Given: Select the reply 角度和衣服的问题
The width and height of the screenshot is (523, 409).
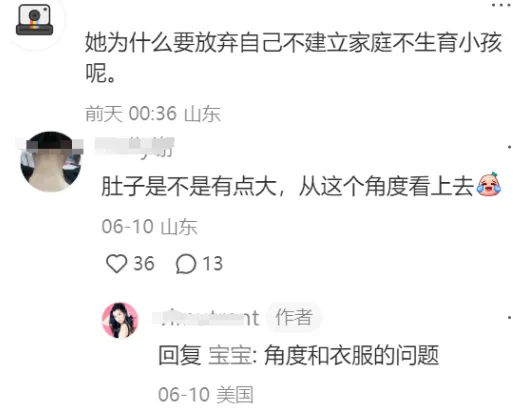Looking at the screenshot, I should [x=351, y=356].
